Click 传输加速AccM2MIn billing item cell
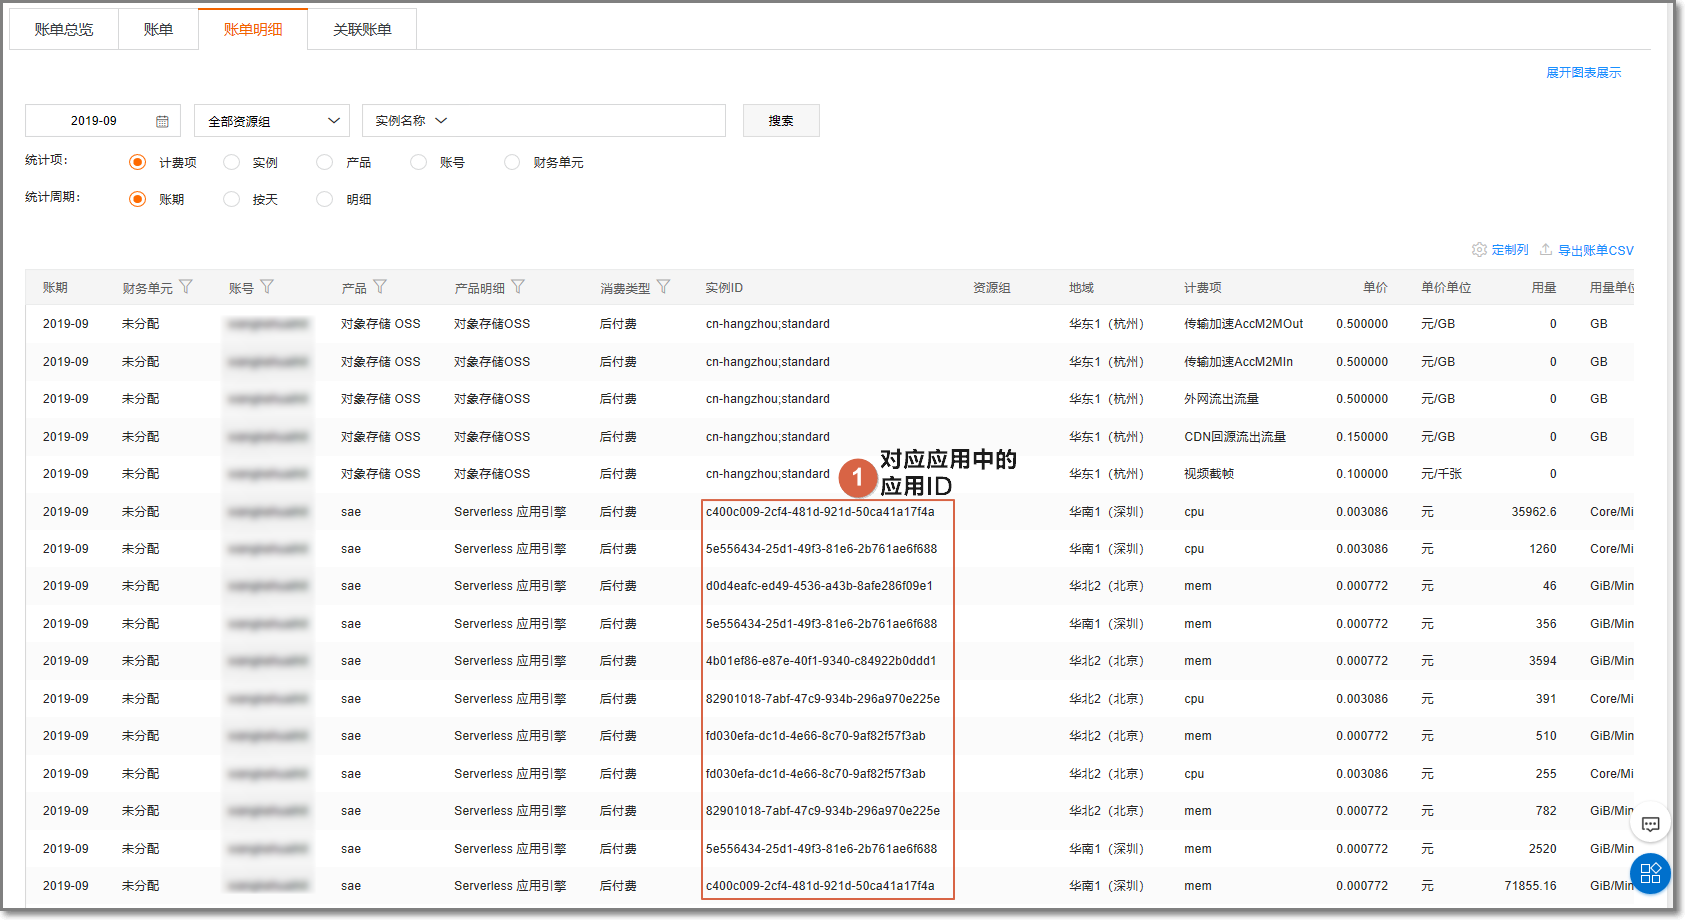Image resolution: width=1685 pixels, height=920 pixels. tap(1239, 362)
